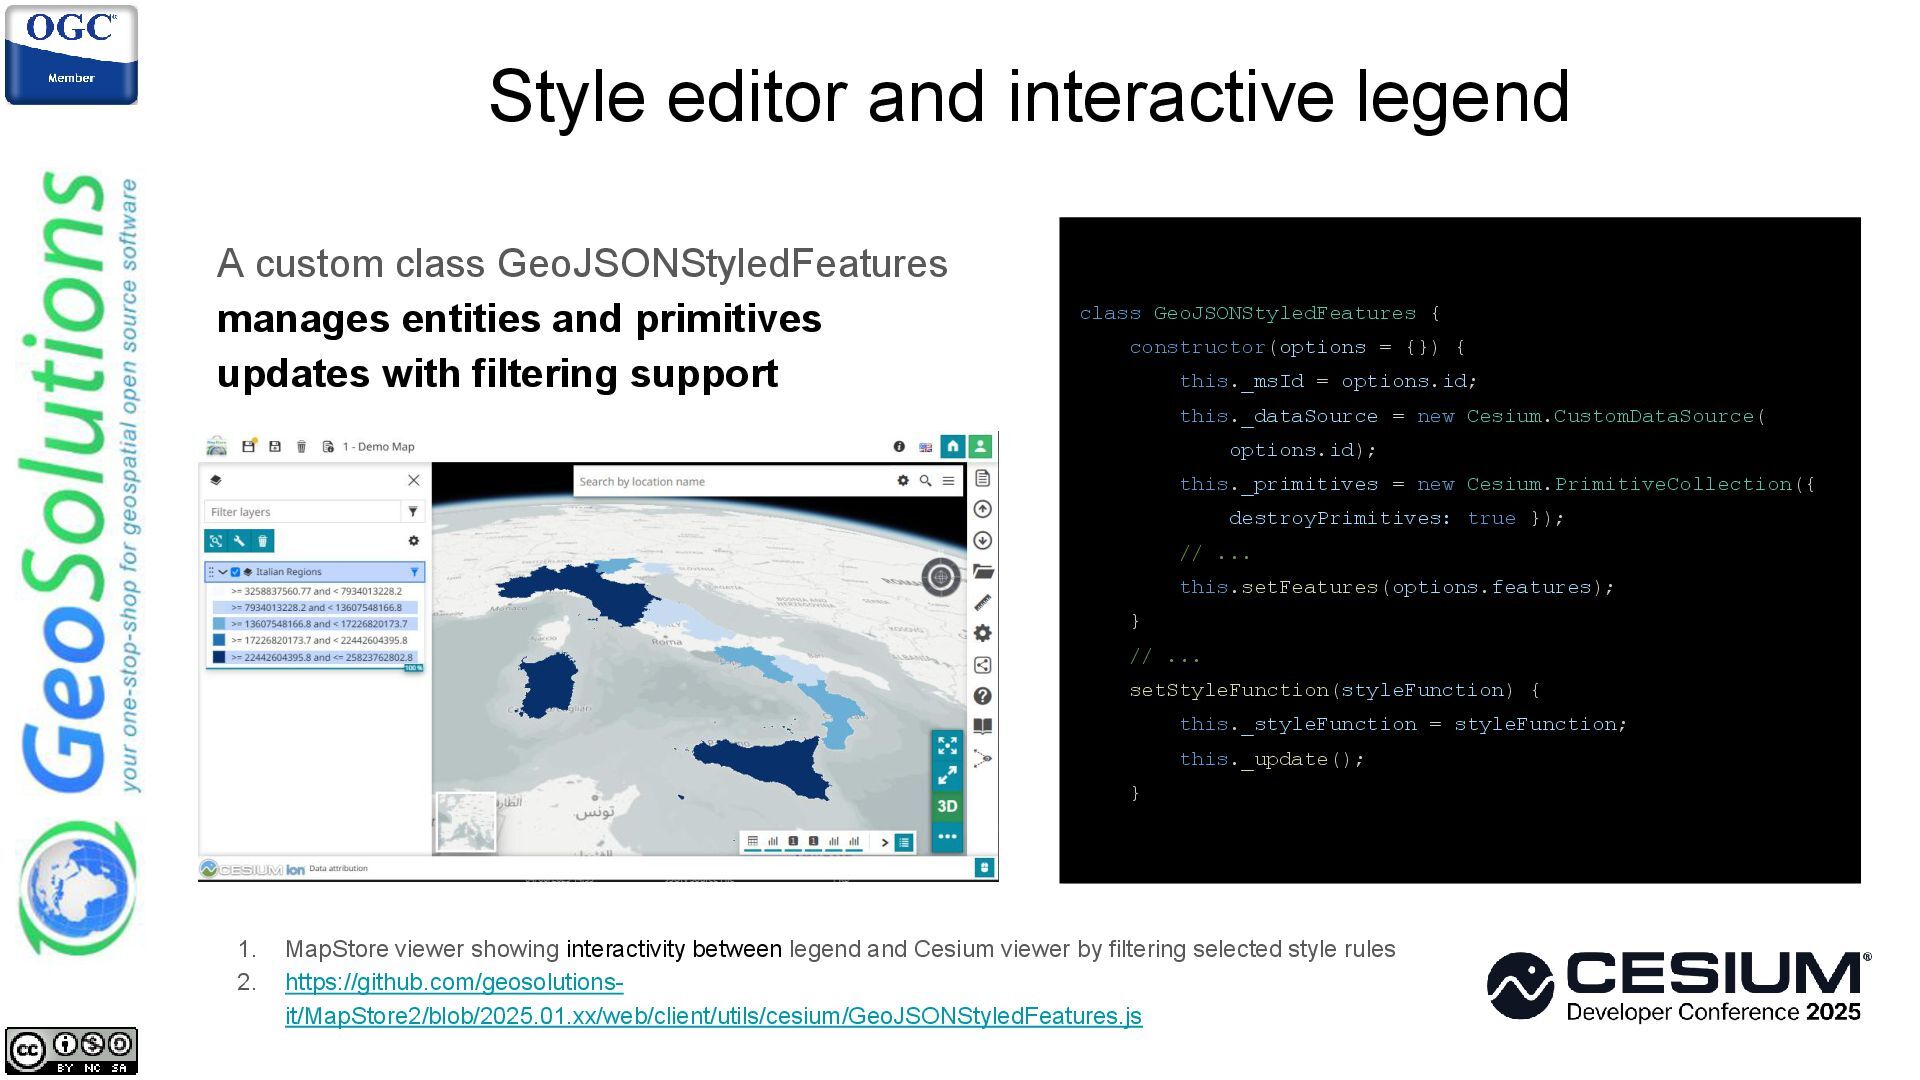
Task: Click the green user account button
Action: pyautogui.click(x=981, y=446)
